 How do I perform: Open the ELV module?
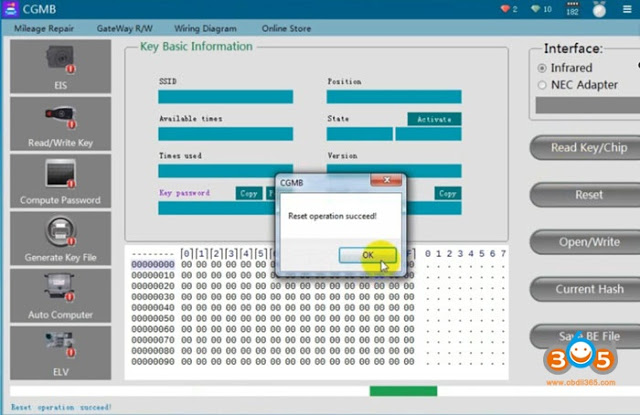[x=60, y=353]
